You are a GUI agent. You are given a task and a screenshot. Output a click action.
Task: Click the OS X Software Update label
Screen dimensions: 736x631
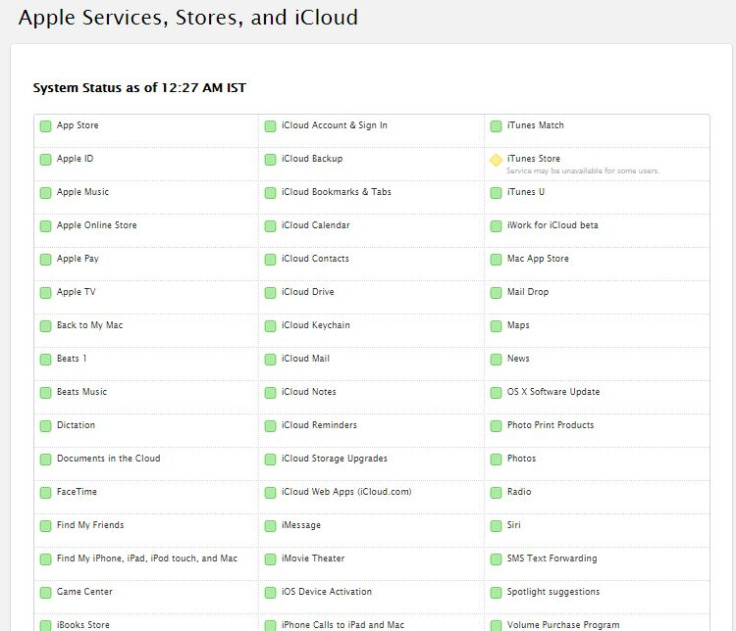coord(553,392)
